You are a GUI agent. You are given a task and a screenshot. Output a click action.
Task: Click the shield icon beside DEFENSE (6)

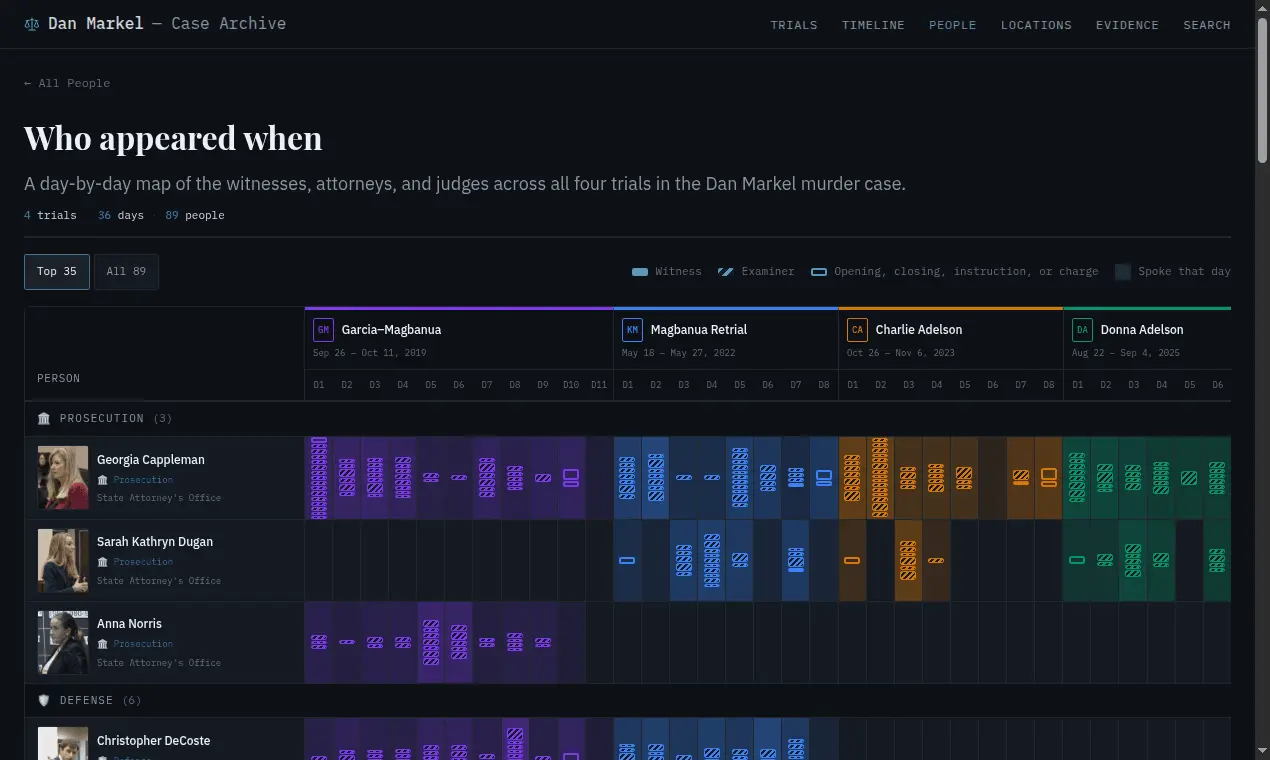tap(44, 700)
